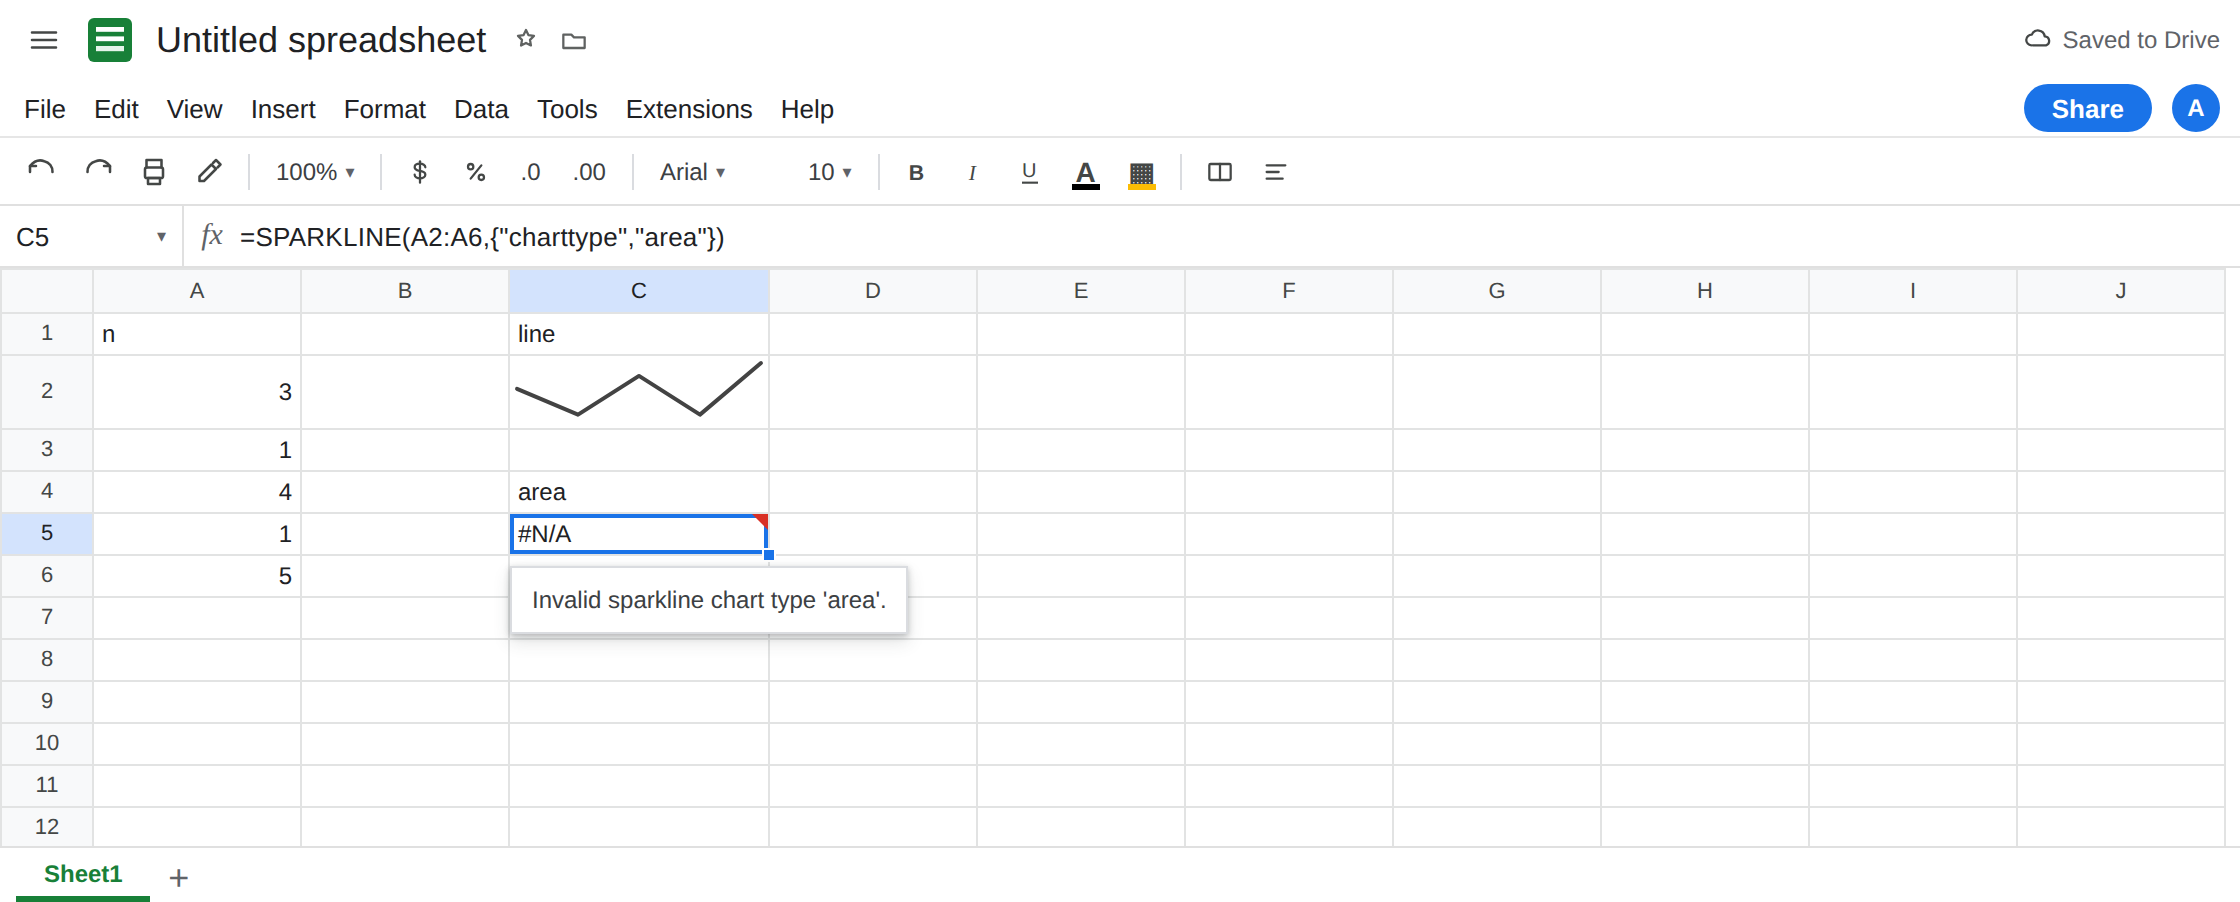Screen dimensions: 2240x902
Task: Open the account avatar A
Action: pyautogui.click(x=2196, y=108)
